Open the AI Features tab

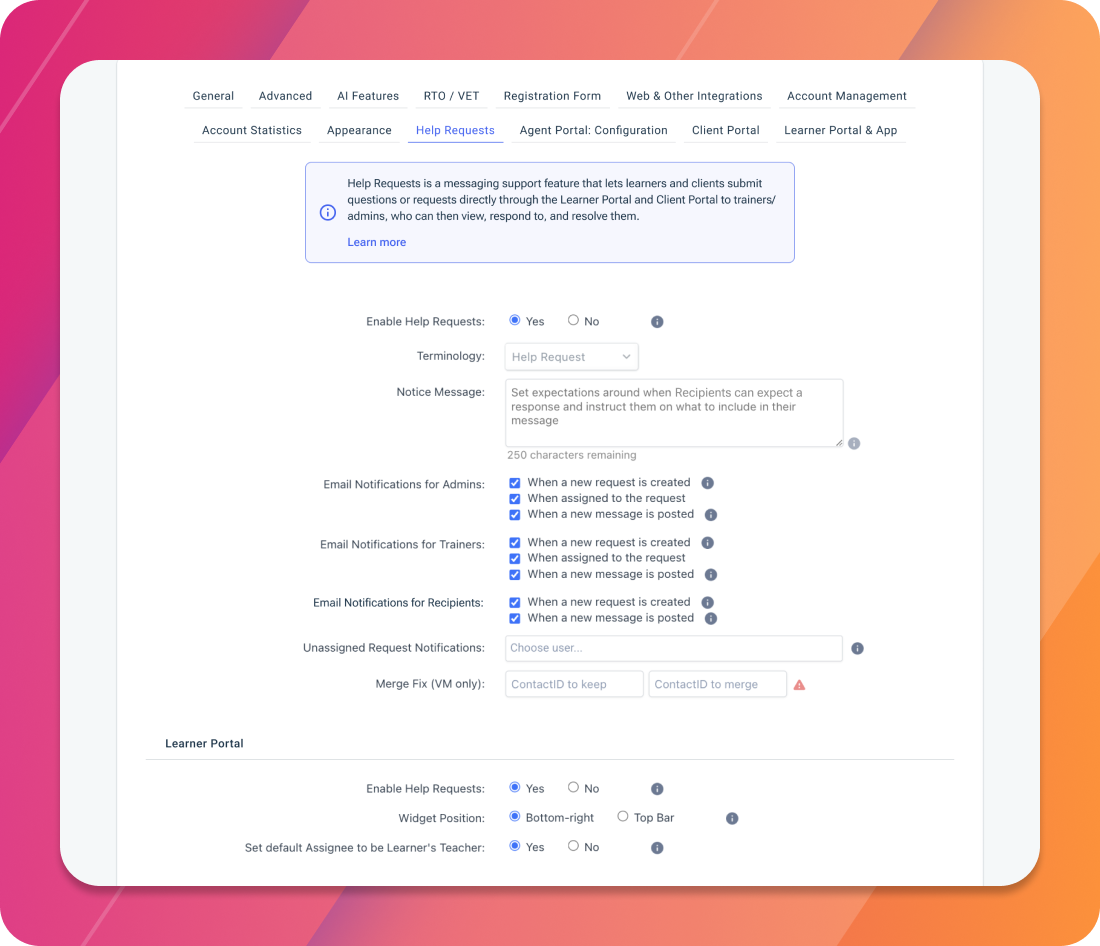[x=368, y=96]
